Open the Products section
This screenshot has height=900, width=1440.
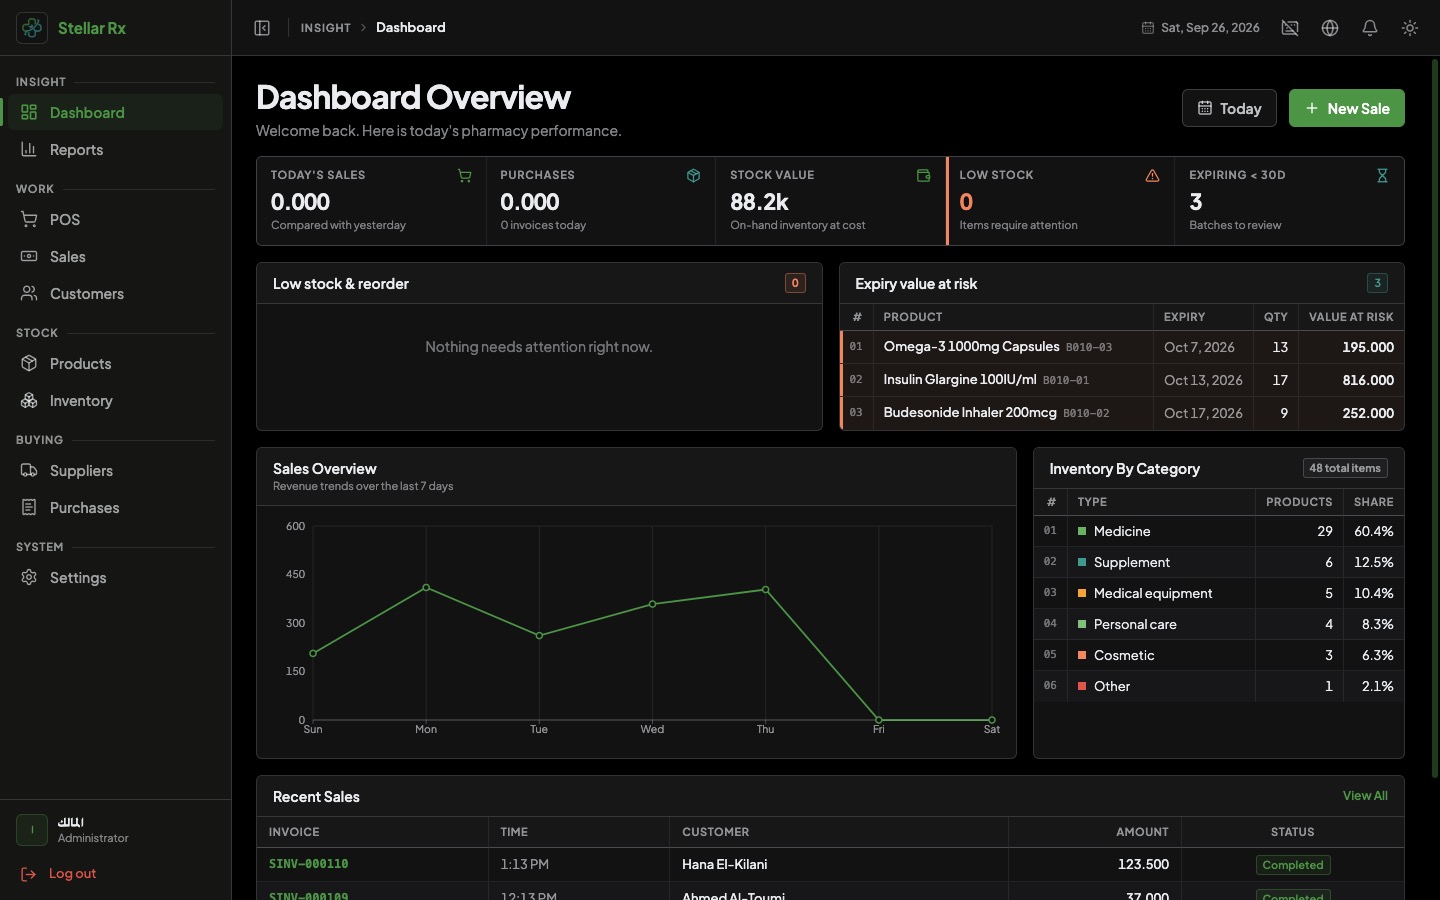[115, 364]
